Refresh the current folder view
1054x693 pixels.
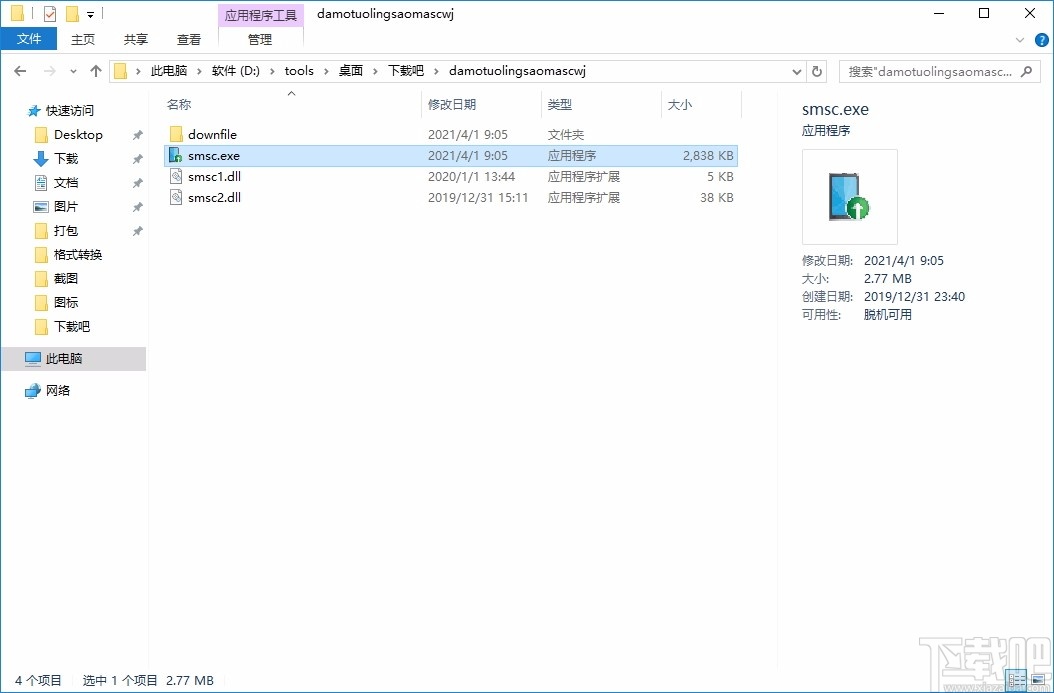click(x=817, y=71)
